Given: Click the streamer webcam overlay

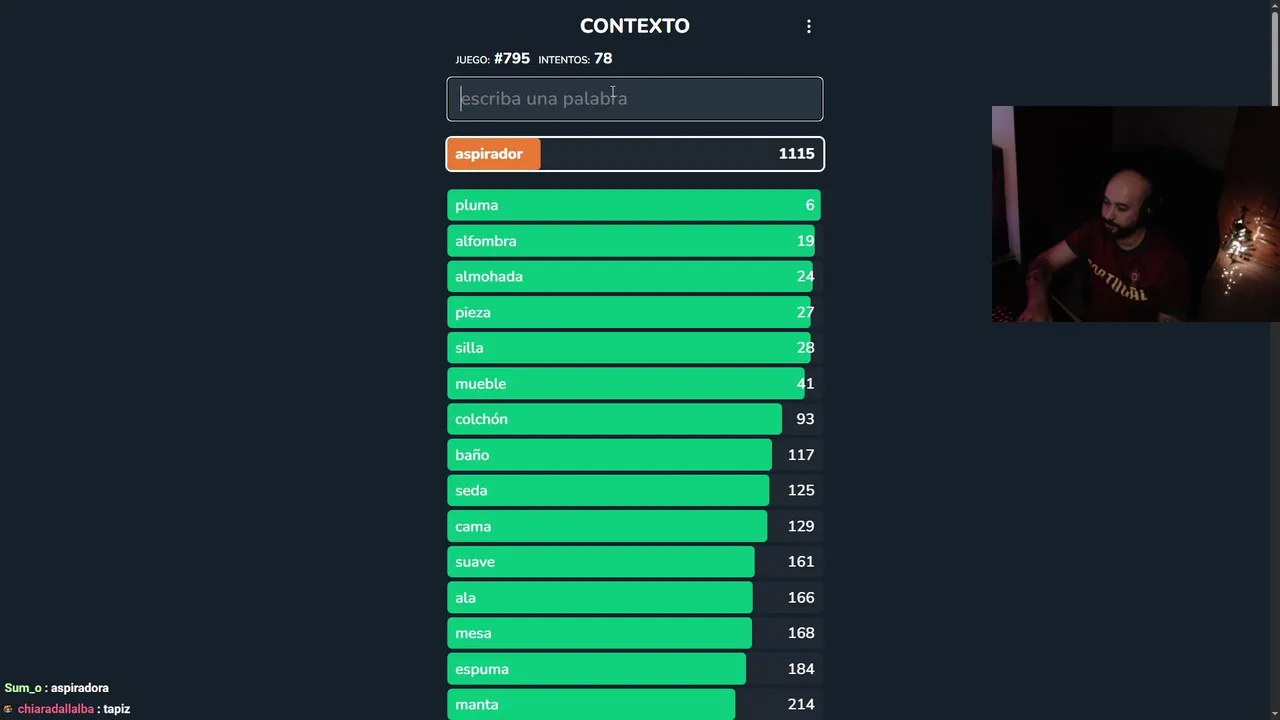Looking at the screenshot, I should 1135,214.
